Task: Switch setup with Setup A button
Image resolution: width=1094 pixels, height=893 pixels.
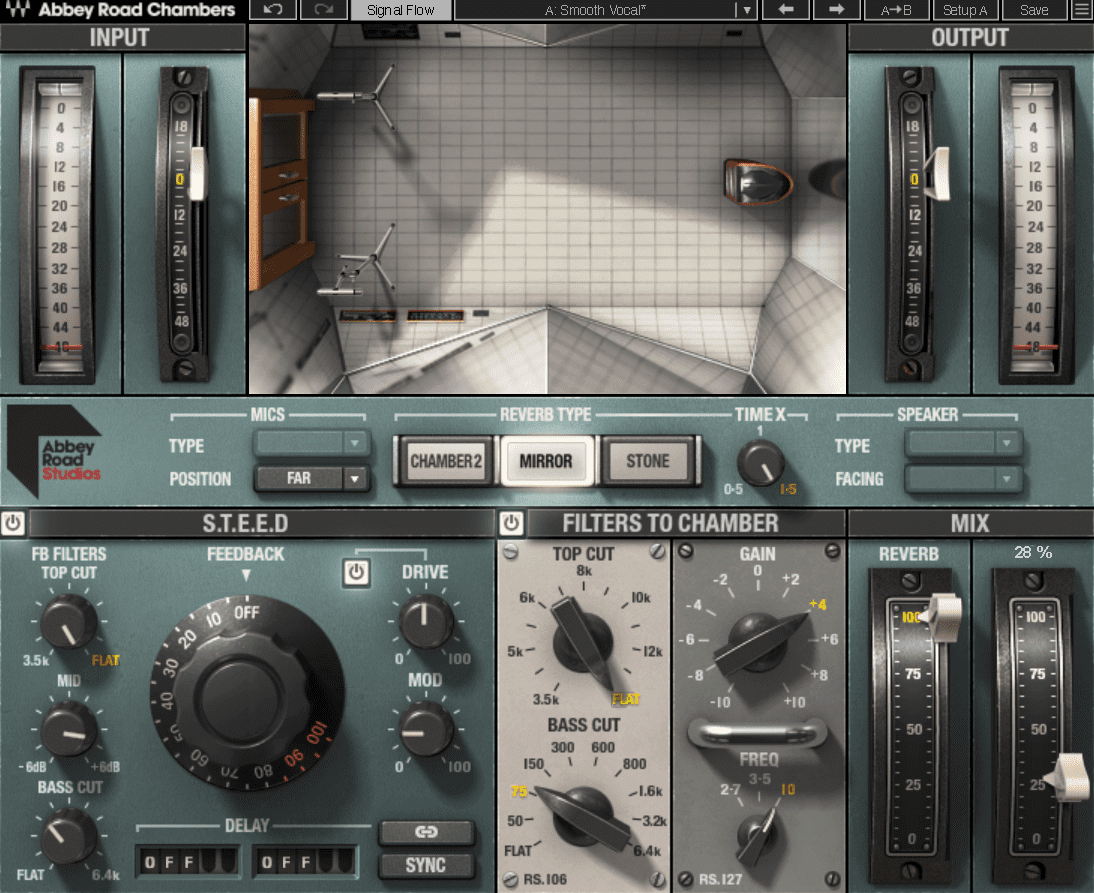Action: 965,10
